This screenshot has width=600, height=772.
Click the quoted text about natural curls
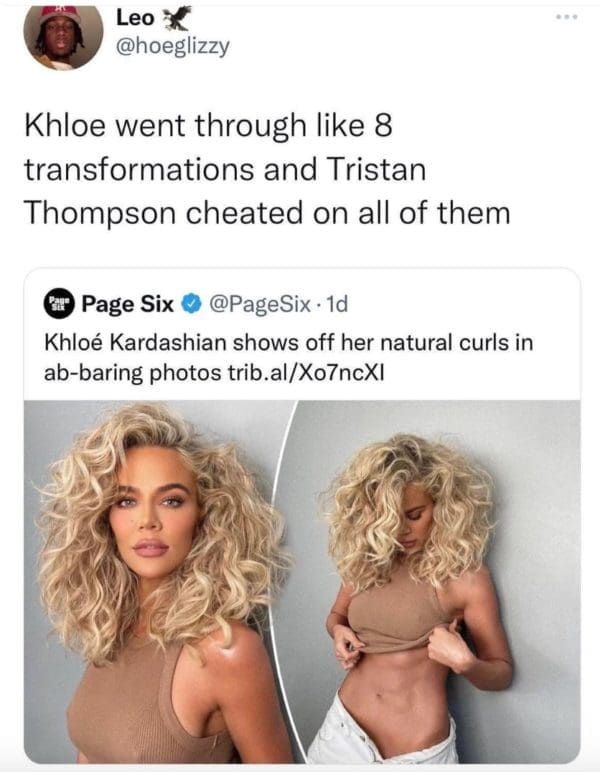[288, 357]
